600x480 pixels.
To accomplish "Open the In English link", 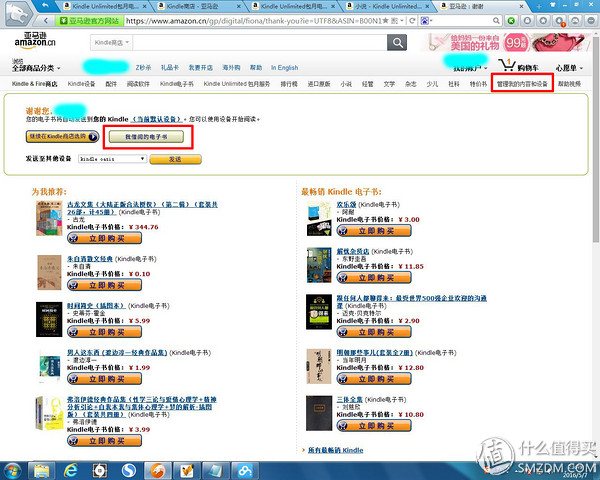I will coord(284,68).
